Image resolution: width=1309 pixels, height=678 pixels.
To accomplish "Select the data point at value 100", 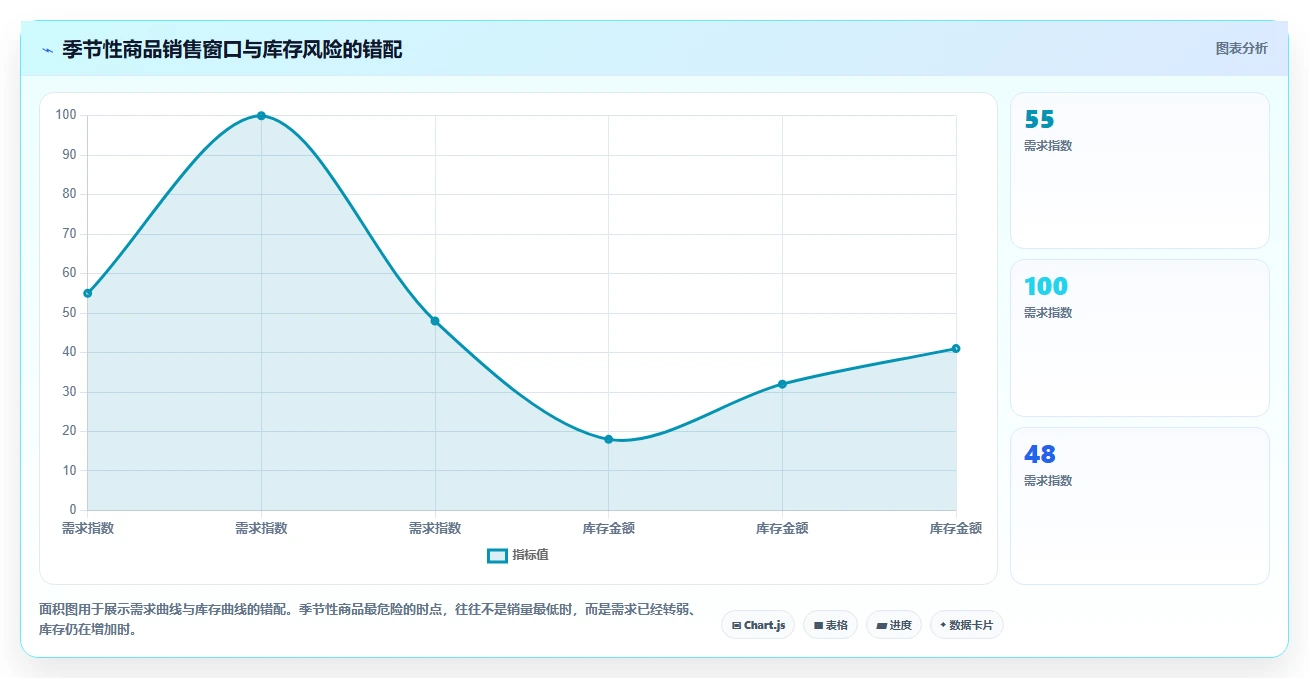I will tap(261, 116).
